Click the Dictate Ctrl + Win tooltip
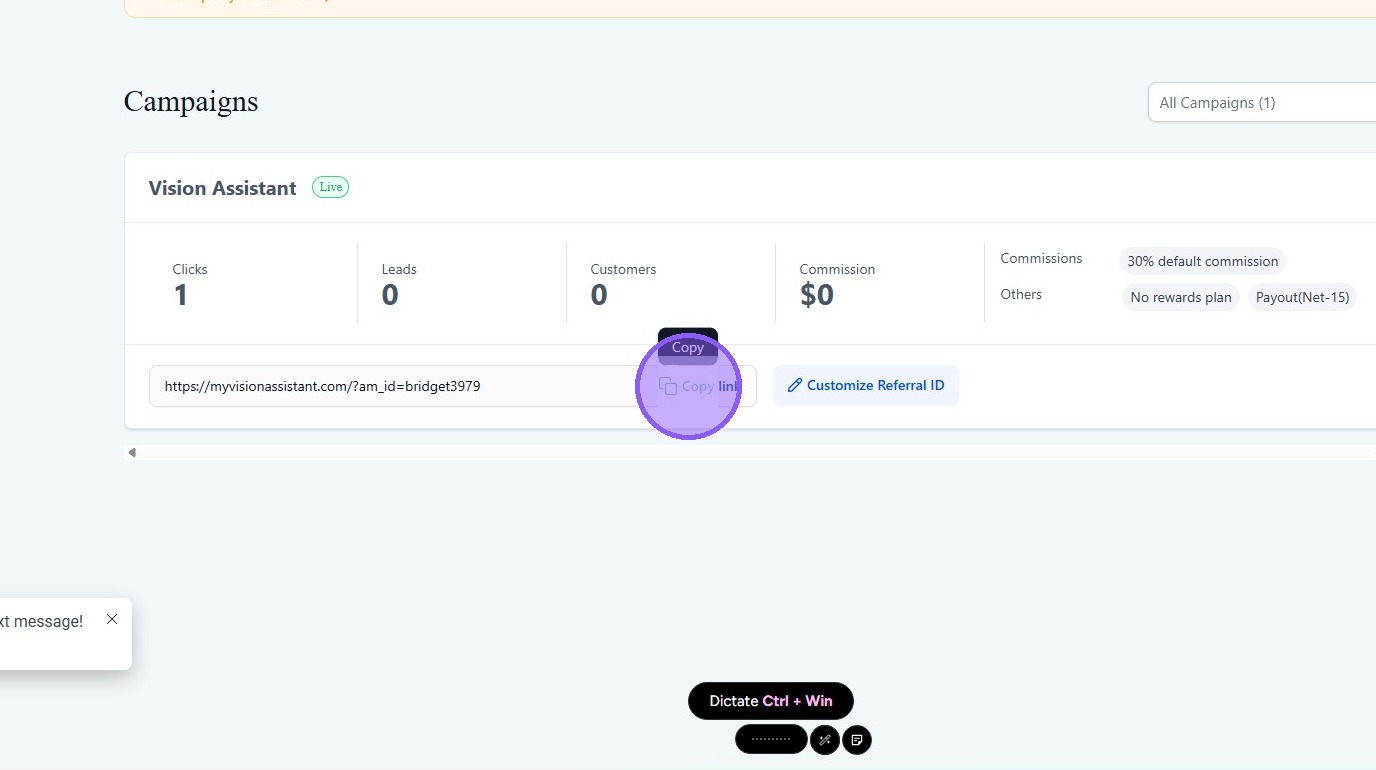This screenshot has width=1376, height=770. point(771,701)
